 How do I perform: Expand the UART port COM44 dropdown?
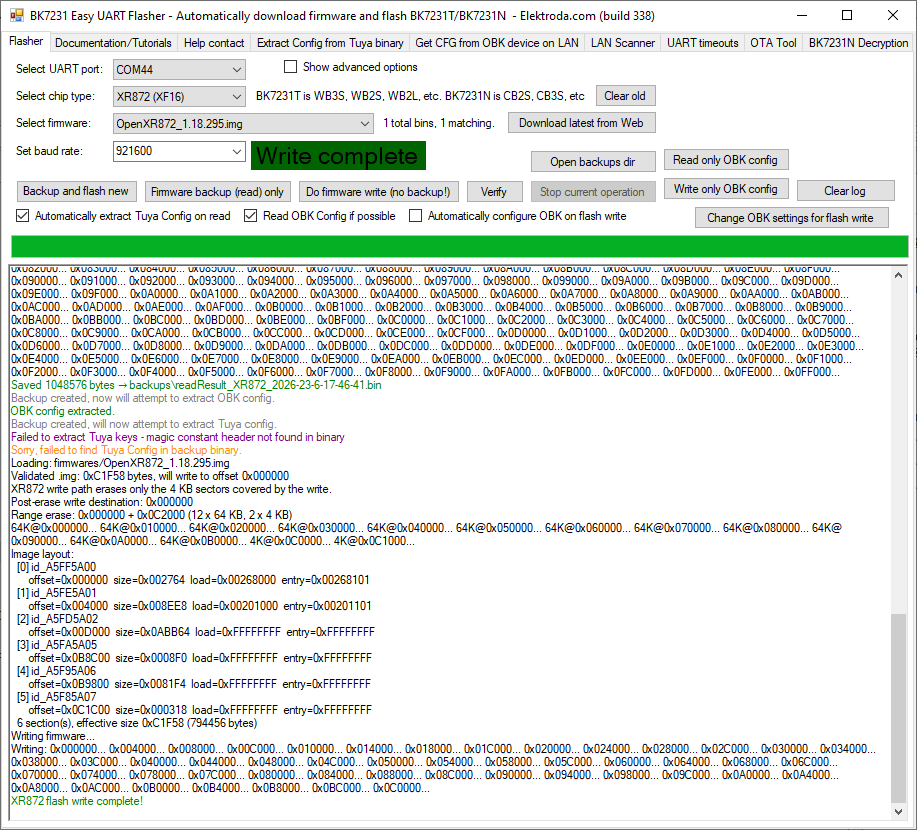coord(236,70)
